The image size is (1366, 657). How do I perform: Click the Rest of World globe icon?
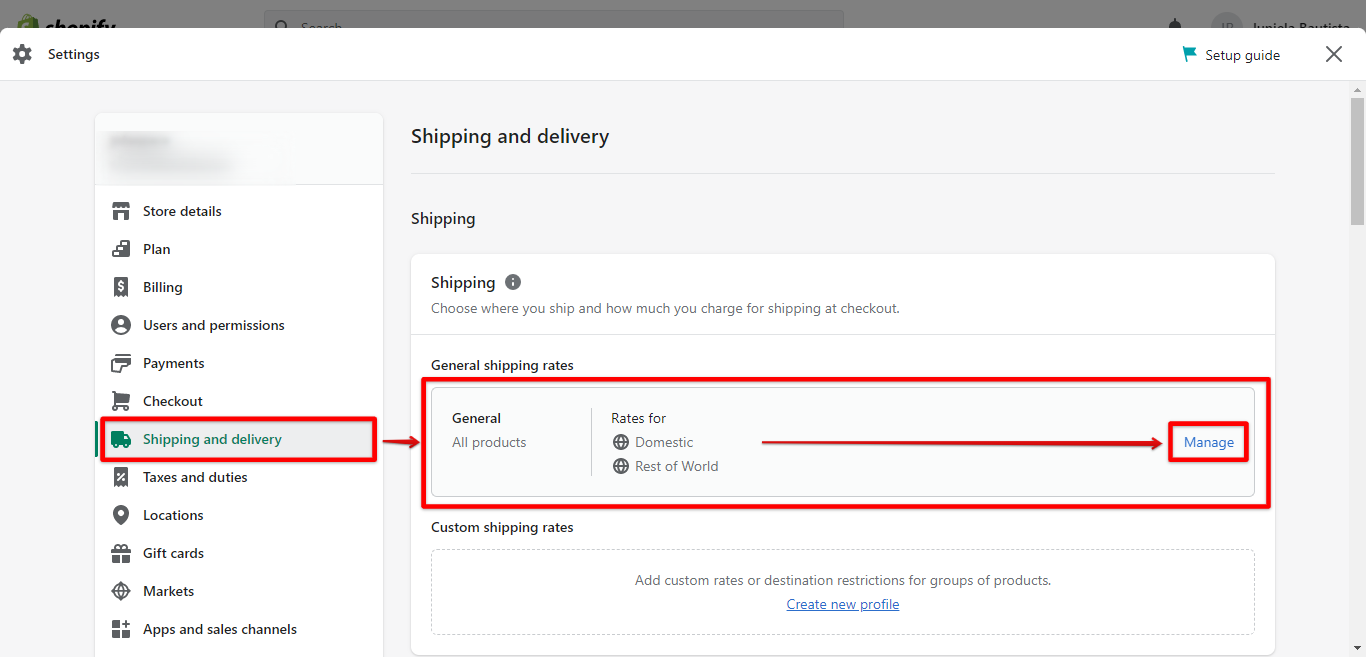coord(623,466)
